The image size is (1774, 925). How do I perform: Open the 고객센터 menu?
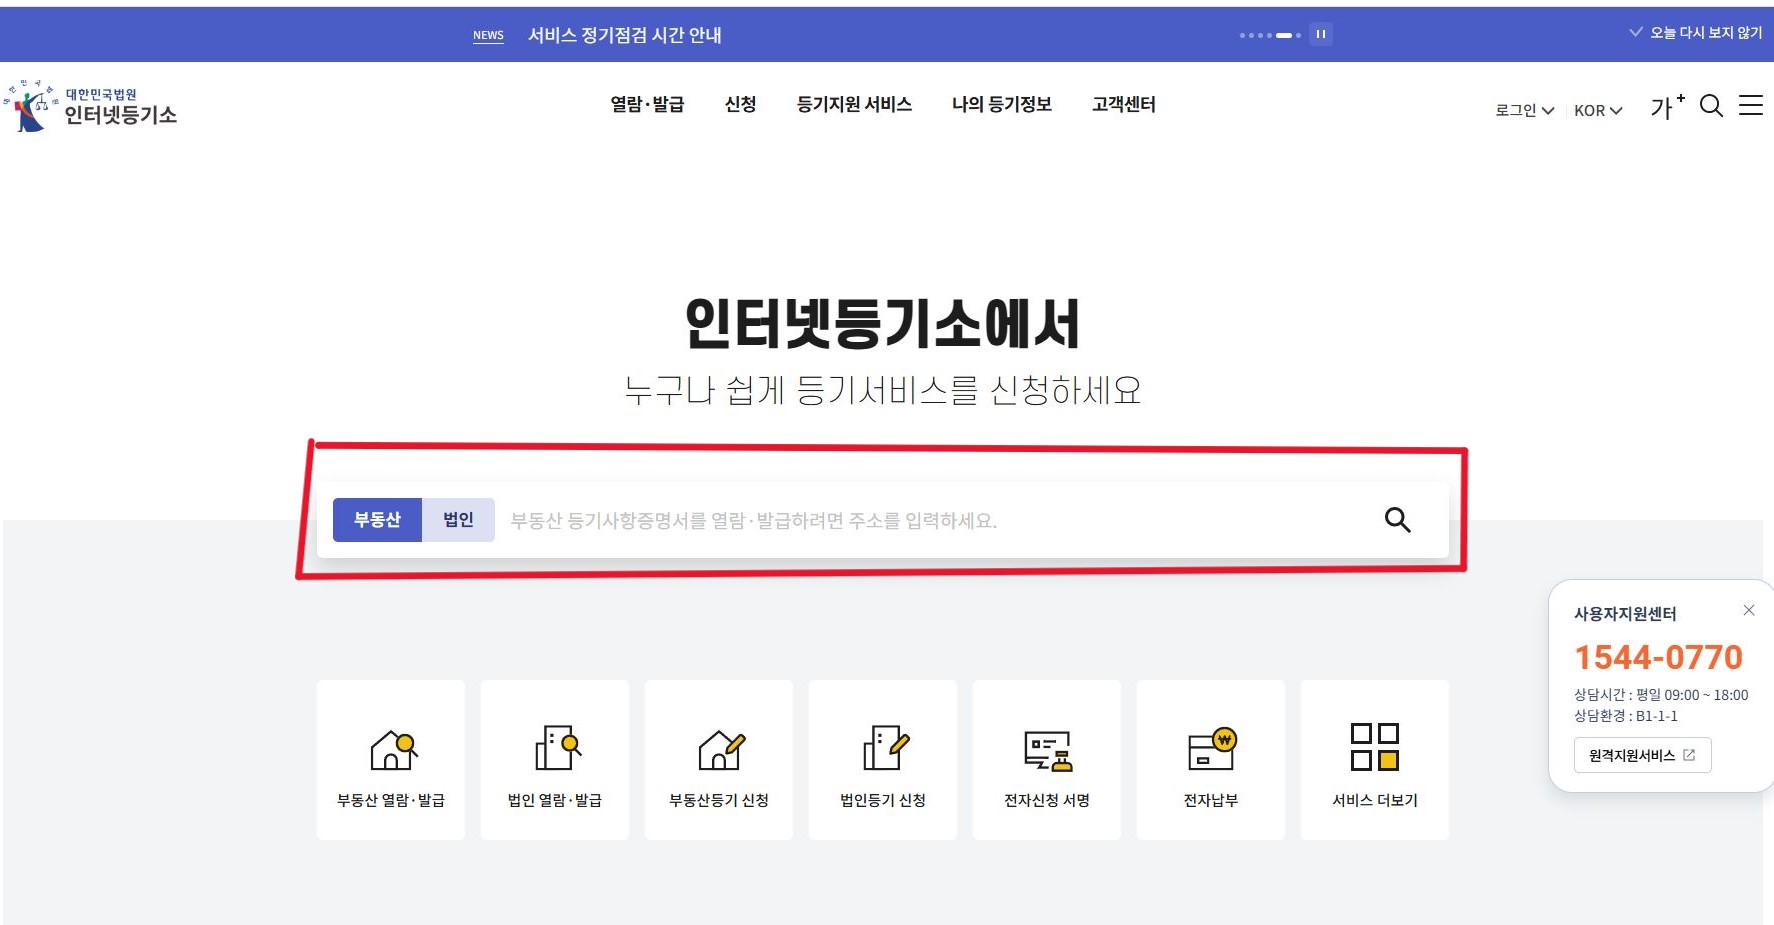click(1122, 105)
